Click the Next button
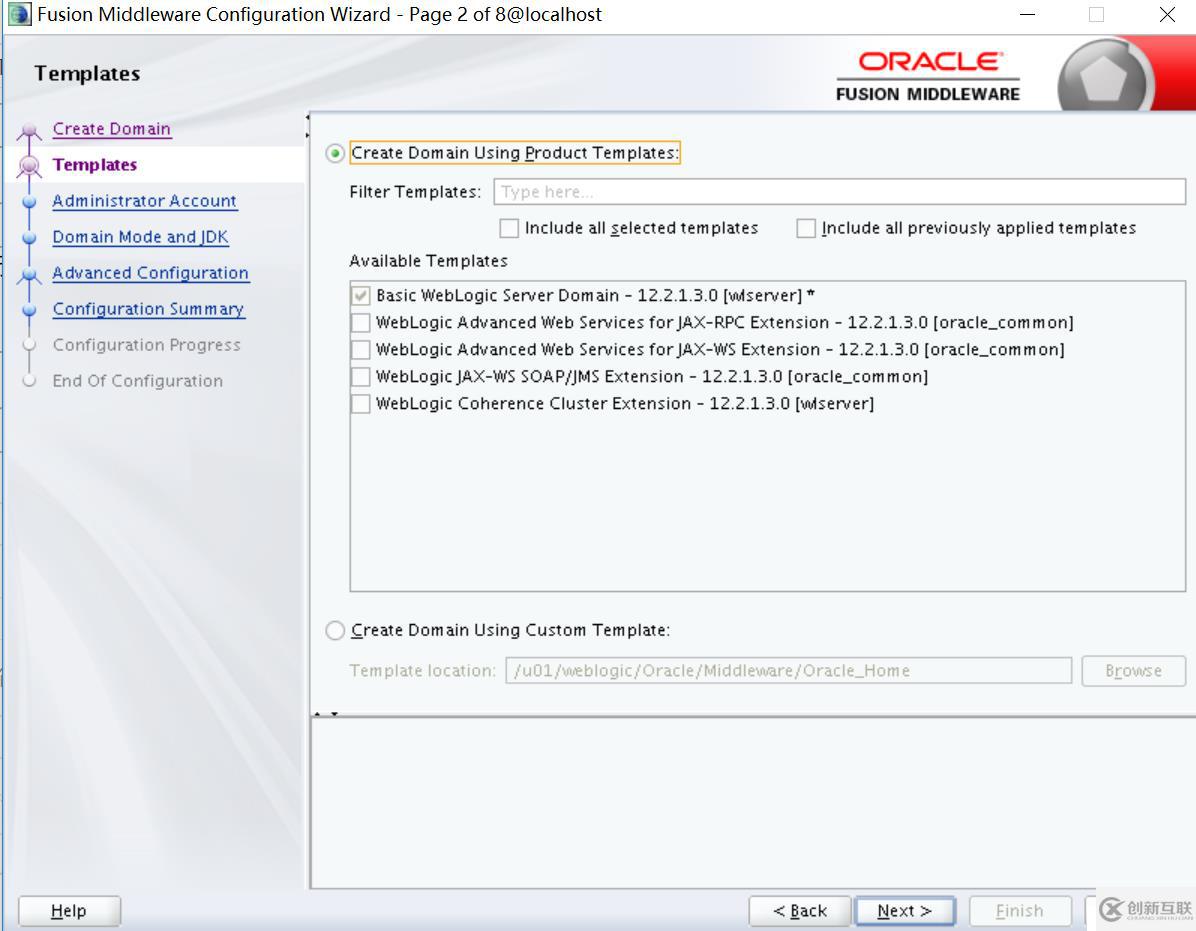This screenshot has height=931, width=1196. (905, 910)
